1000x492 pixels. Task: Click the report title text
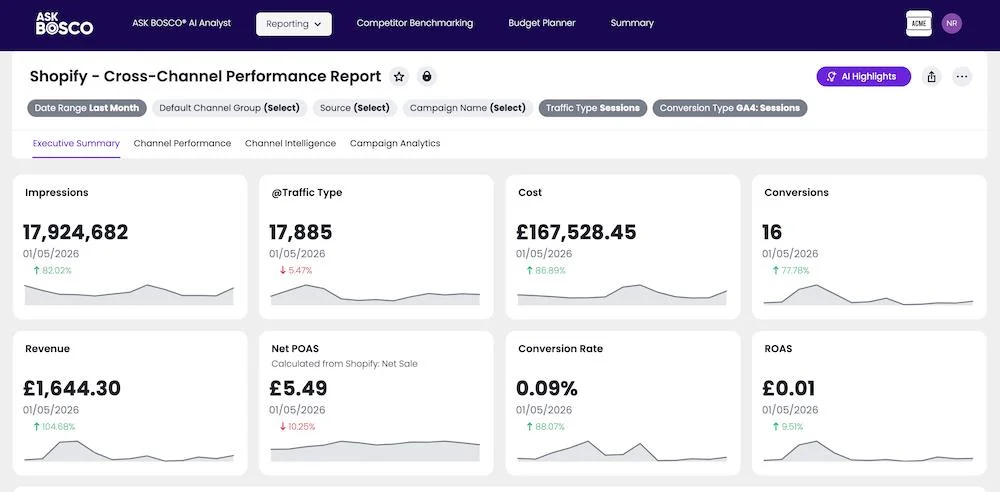pos(205,77)
